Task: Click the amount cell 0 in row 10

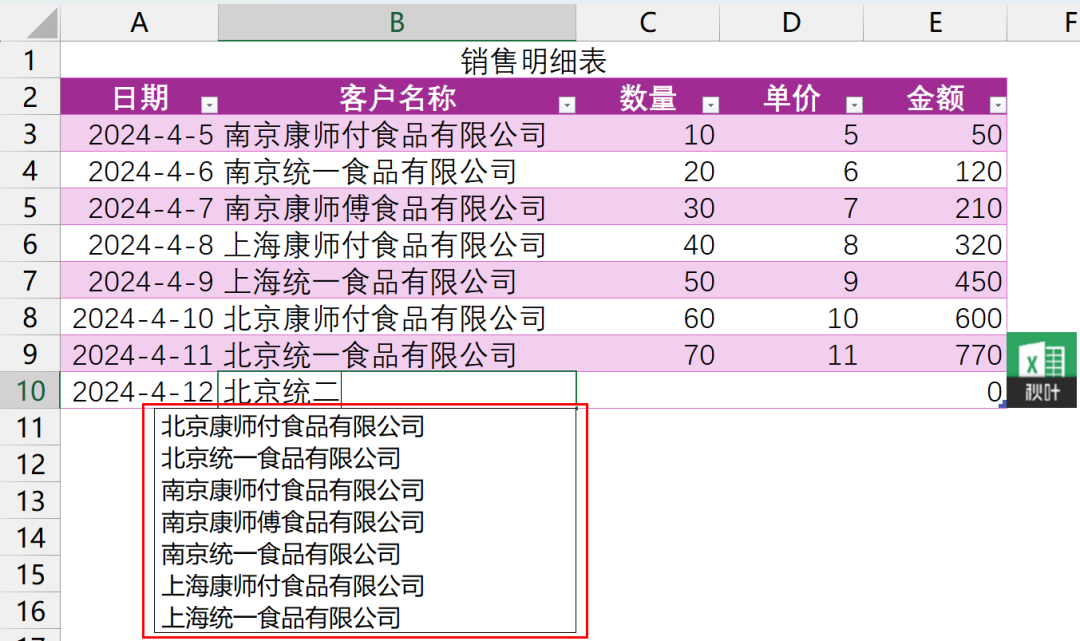Action: click(x=935, y=390)
